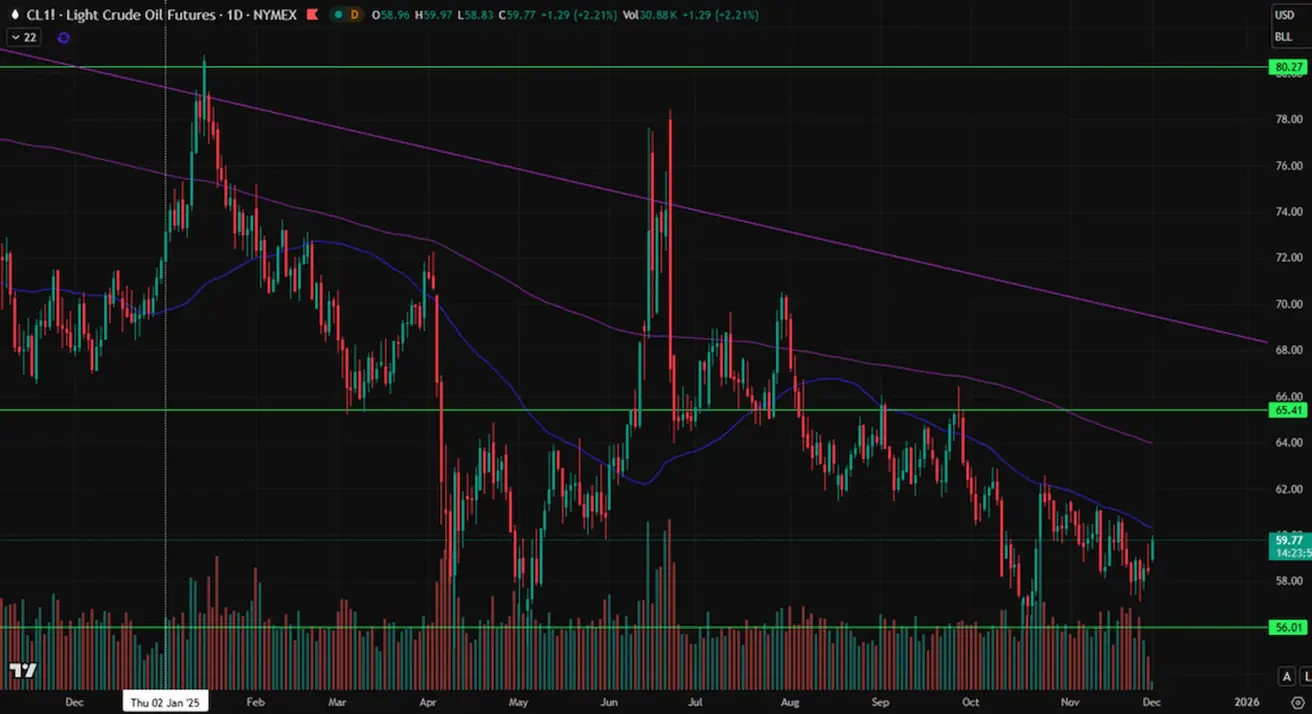Open the TradingView logo at bottom left
Viewport: 1312px width, 714px height.
(x=22, y=670)
